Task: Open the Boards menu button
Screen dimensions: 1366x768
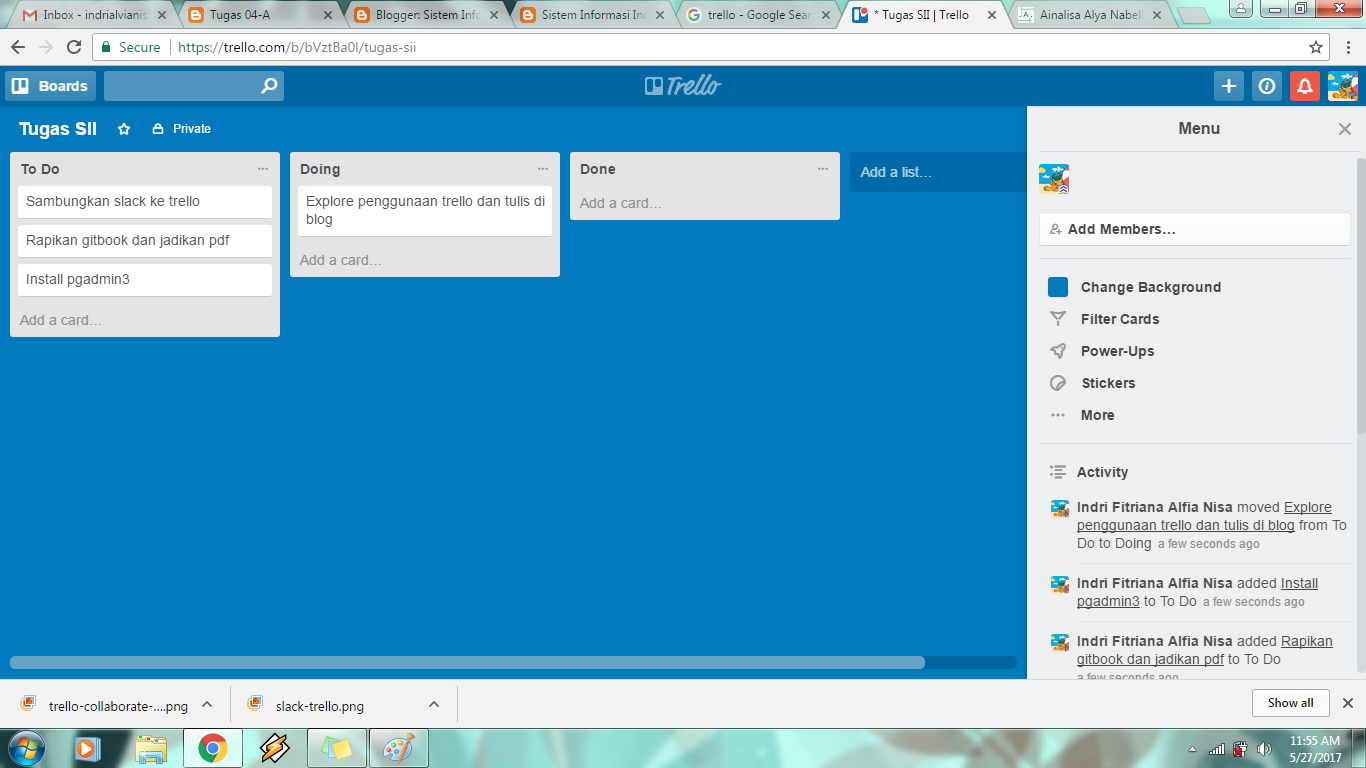Action: coord(50,86)
